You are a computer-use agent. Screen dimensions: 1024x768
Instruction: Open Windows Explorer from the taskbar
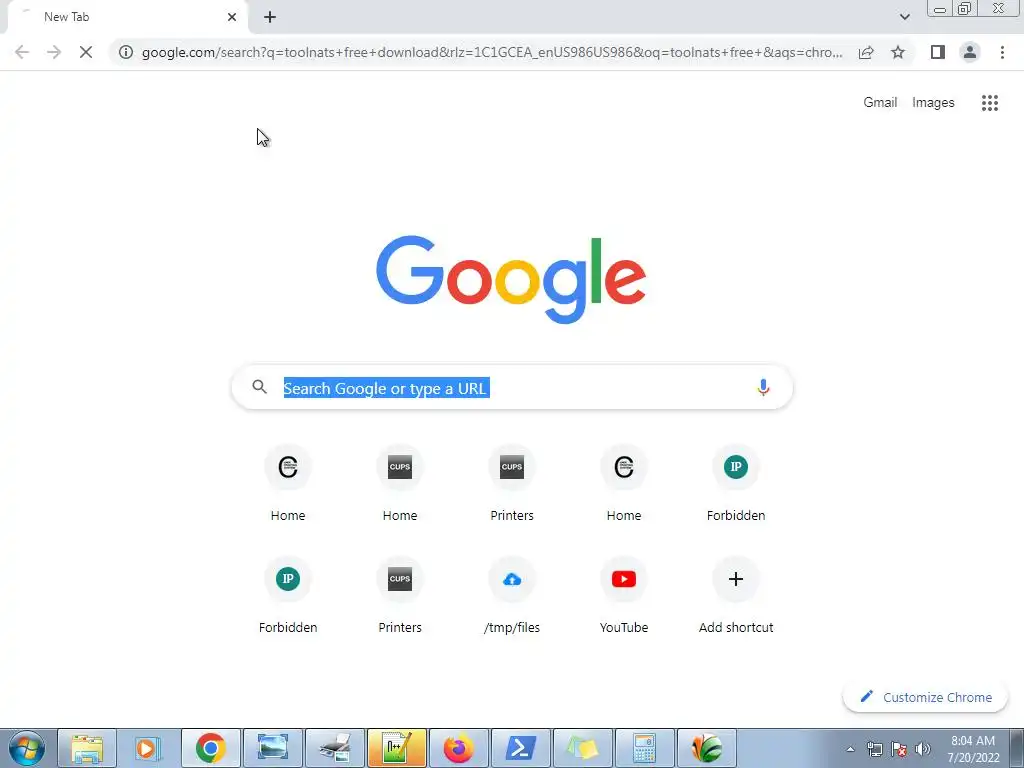tap(87, 748)
